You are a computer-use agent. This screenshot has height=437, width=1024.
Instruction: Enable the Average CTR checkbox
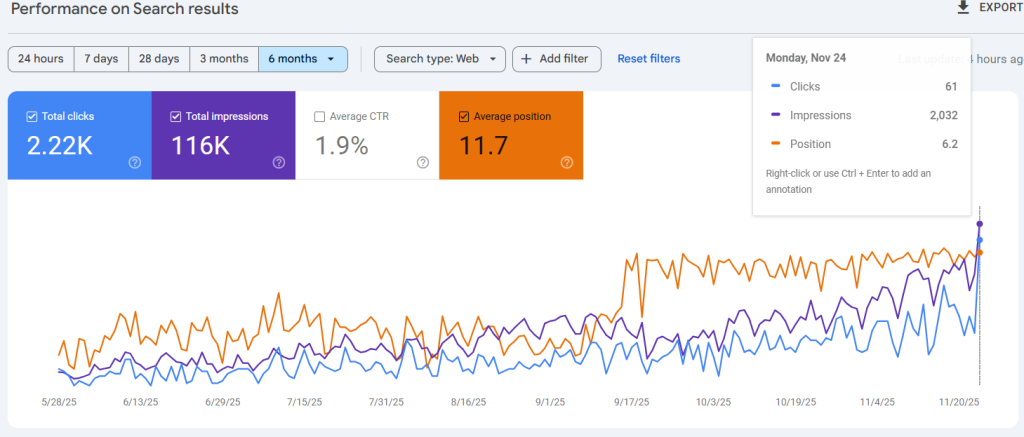coord(320,117)
